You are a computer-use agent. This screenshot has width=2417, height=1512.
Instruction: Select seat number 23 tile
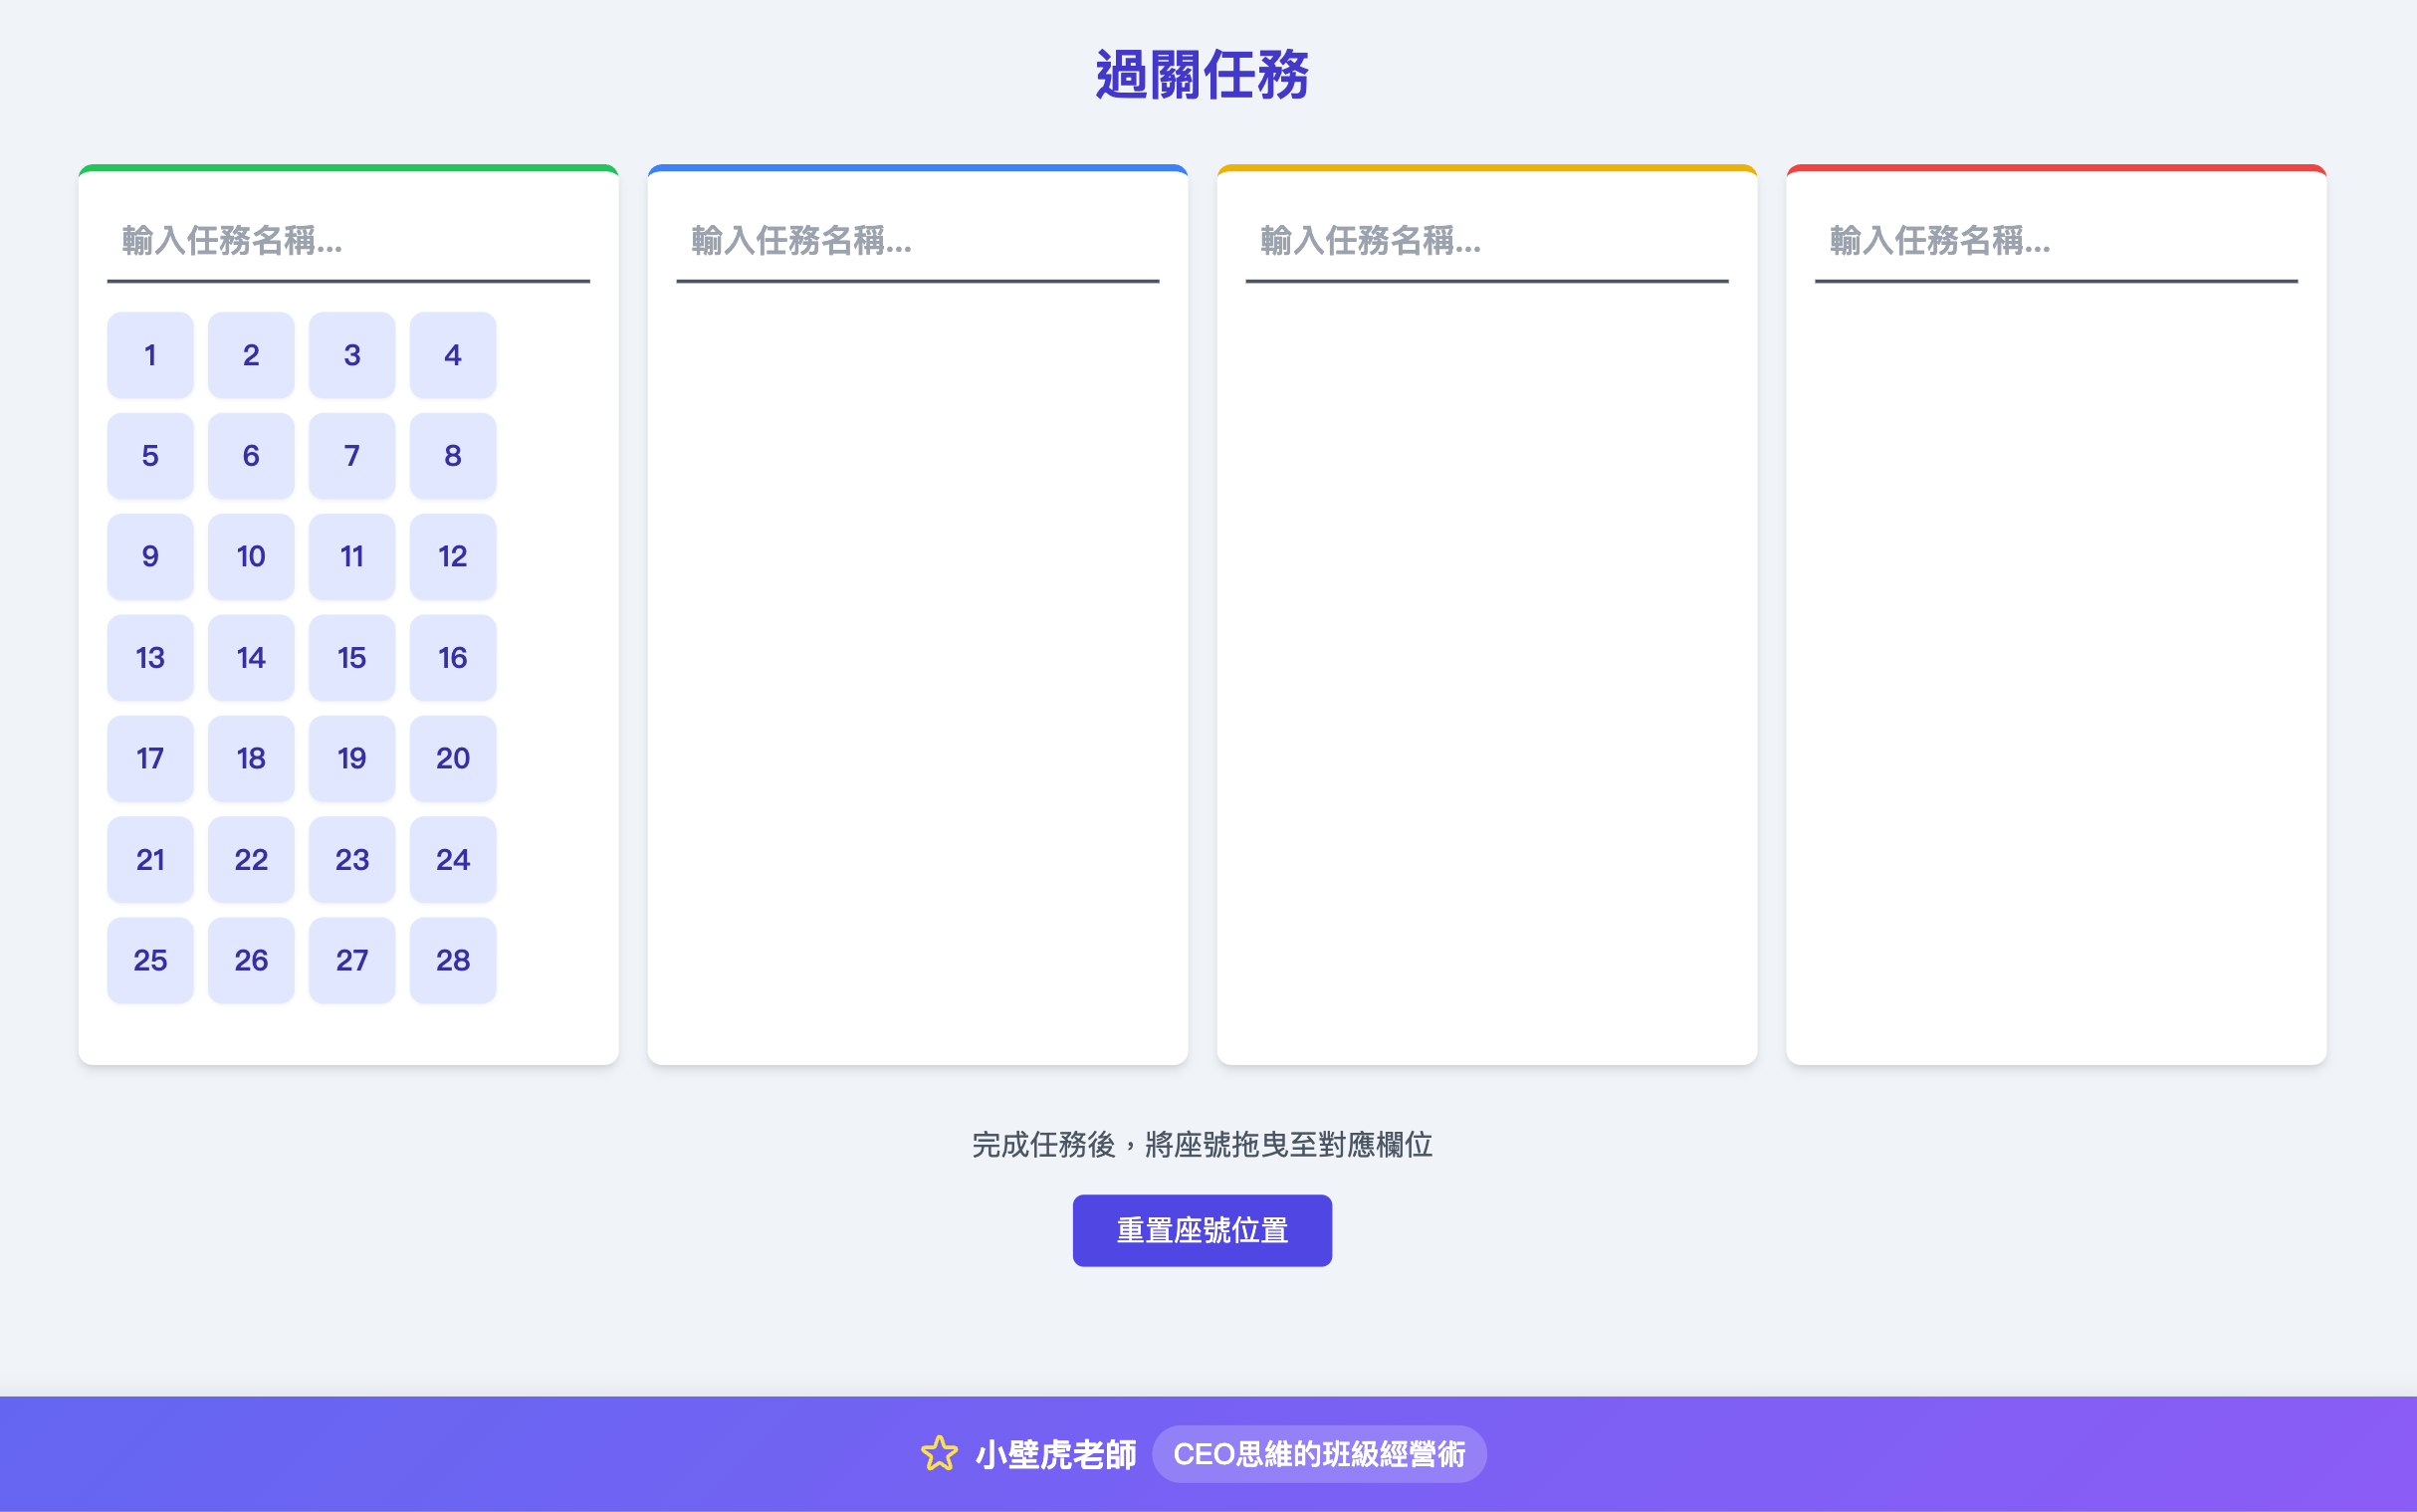pos(351,859)
